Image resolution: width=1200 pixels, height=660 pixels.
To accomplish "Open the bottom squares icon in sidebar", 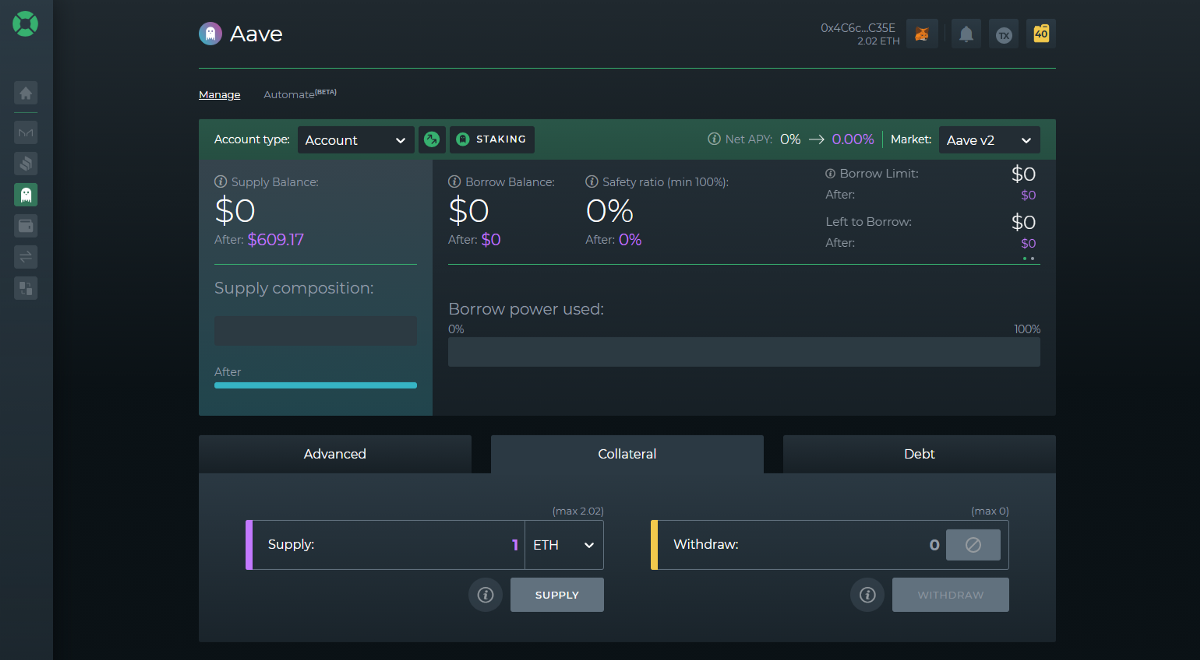I will click(26, 288).
